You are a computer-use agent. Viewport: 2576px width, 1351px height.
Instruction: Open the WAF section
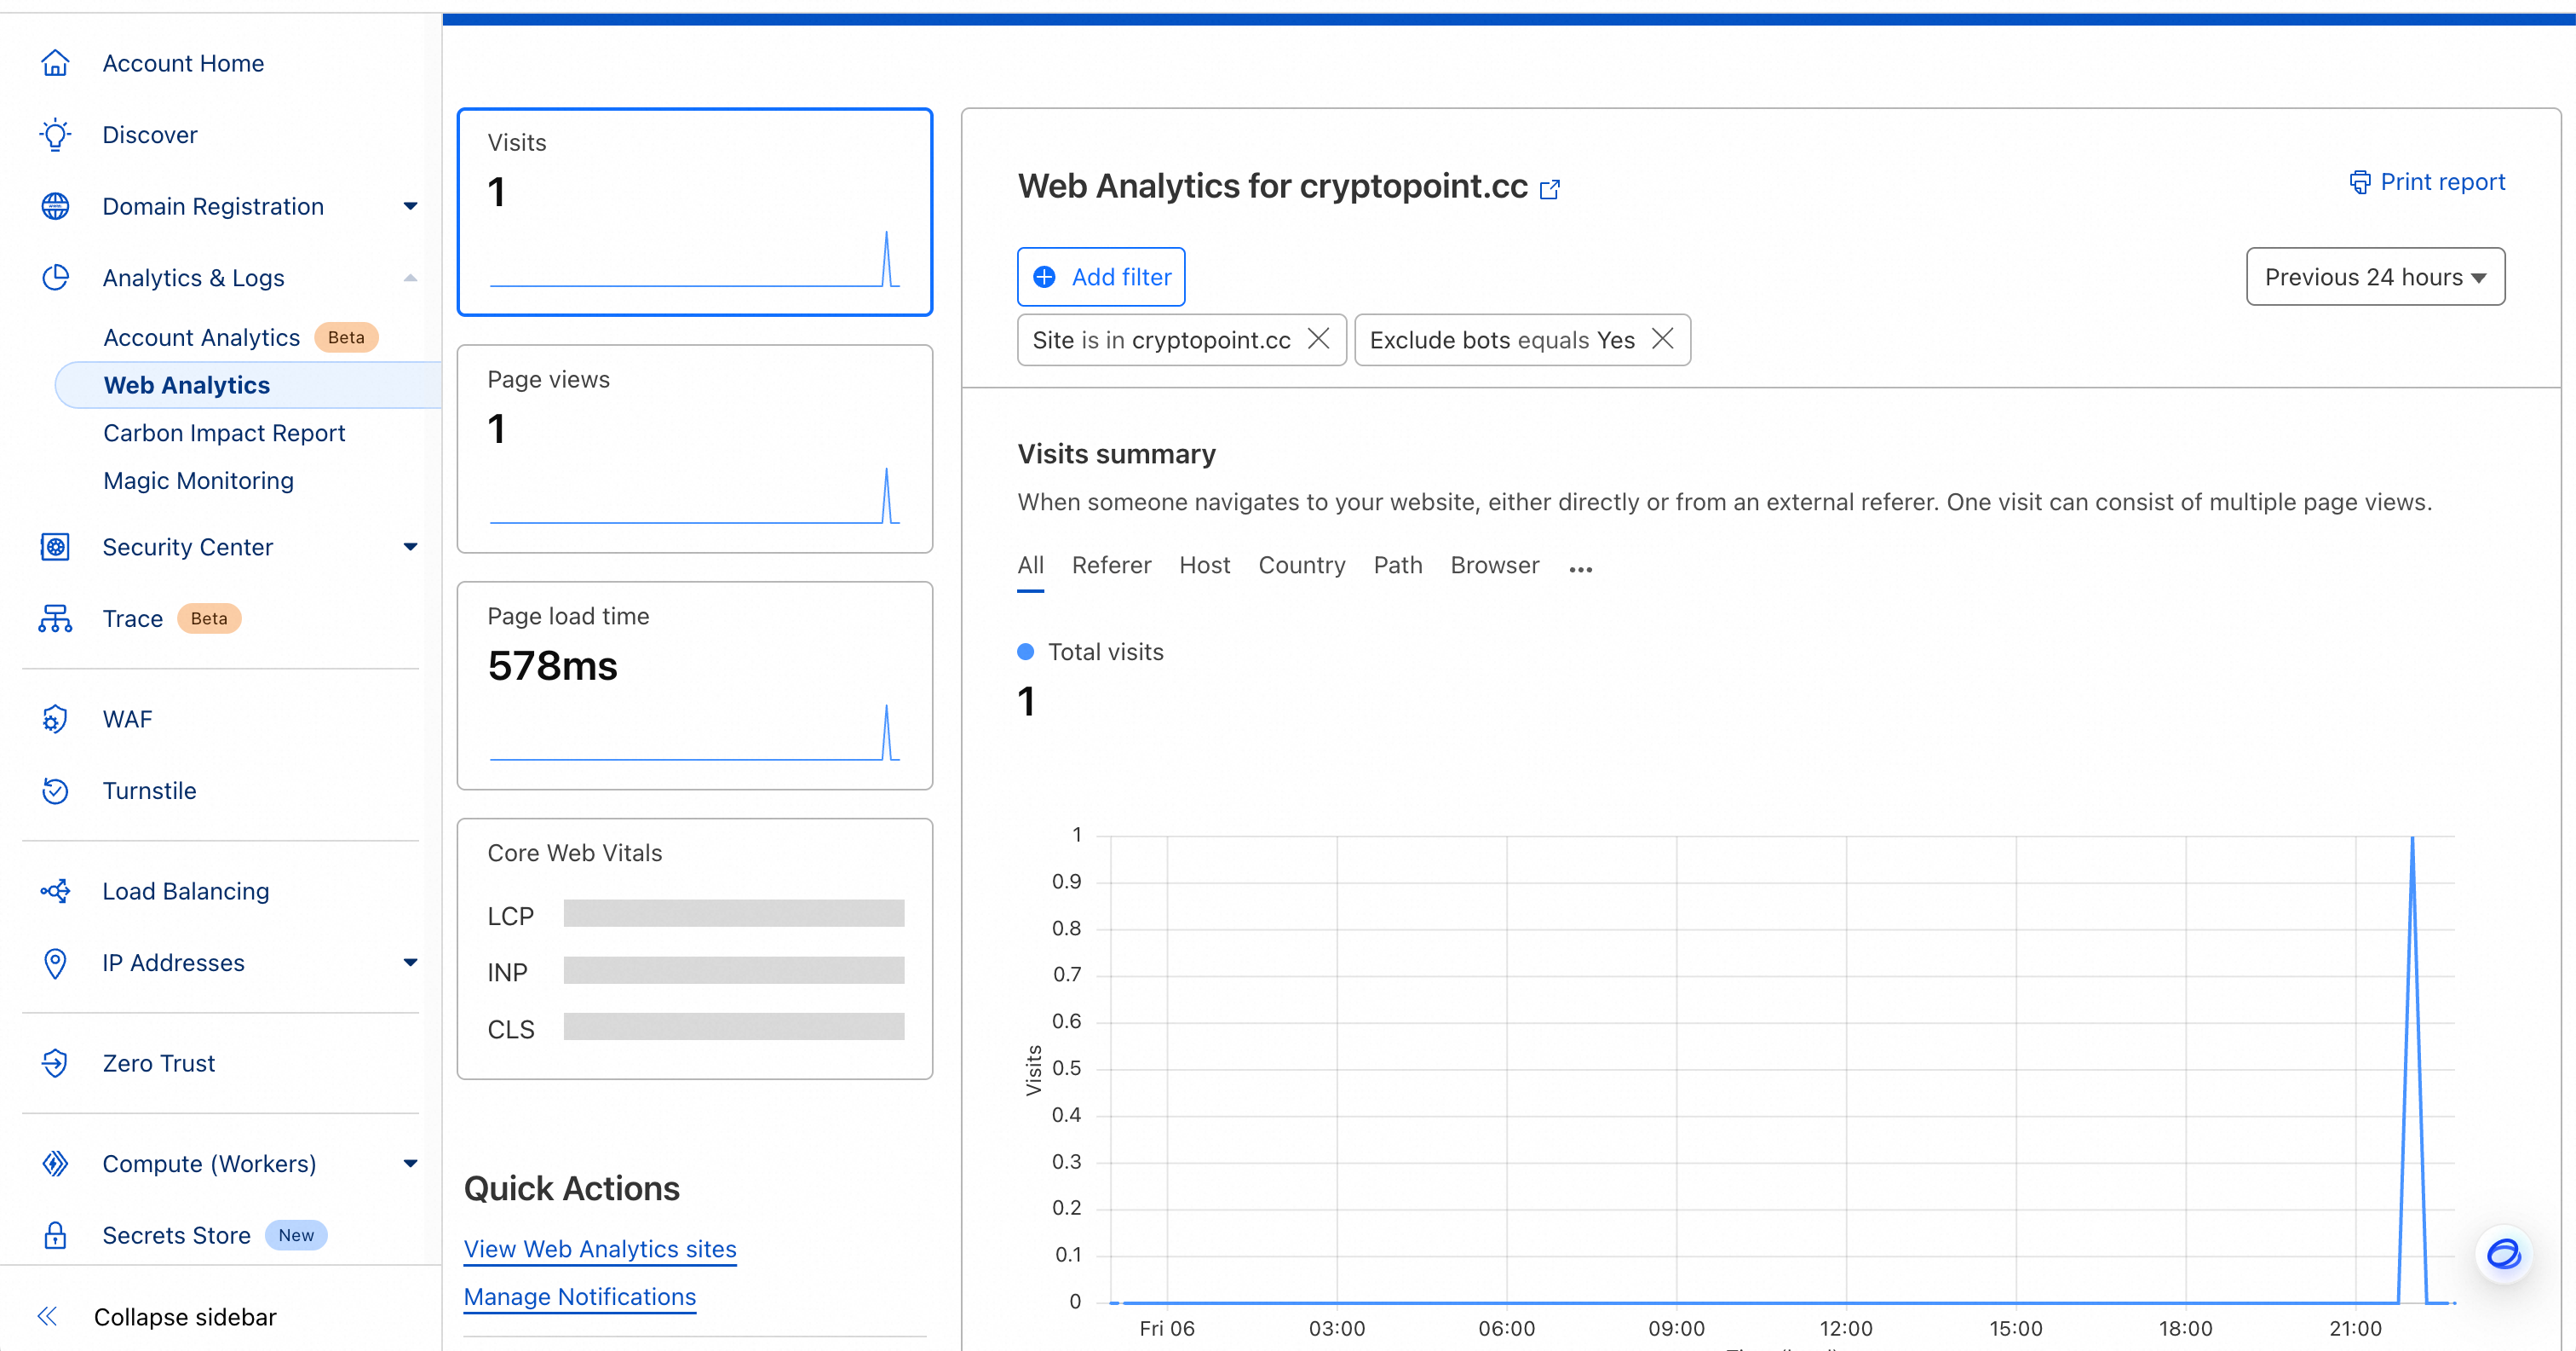tap(127, 719)
